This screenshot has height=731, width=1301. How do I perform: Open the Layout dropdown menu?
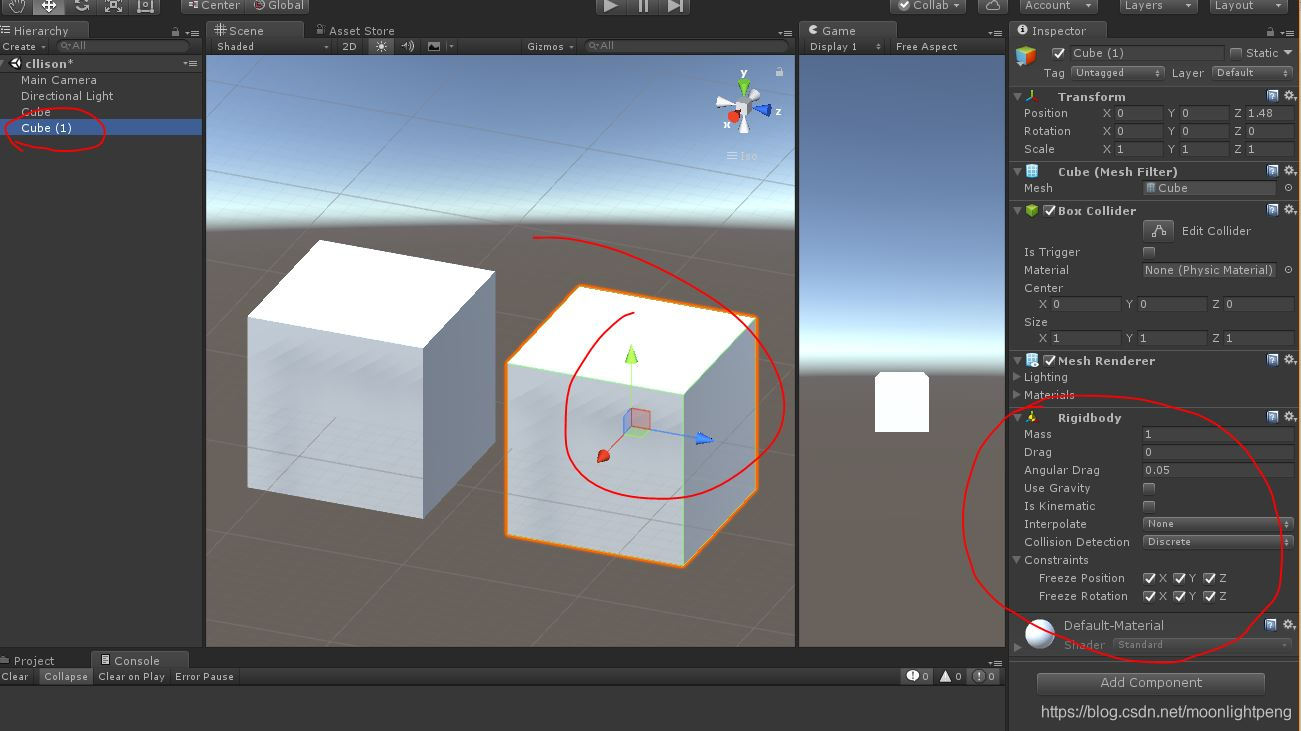pyautogui.click(x=1246, y=6)
